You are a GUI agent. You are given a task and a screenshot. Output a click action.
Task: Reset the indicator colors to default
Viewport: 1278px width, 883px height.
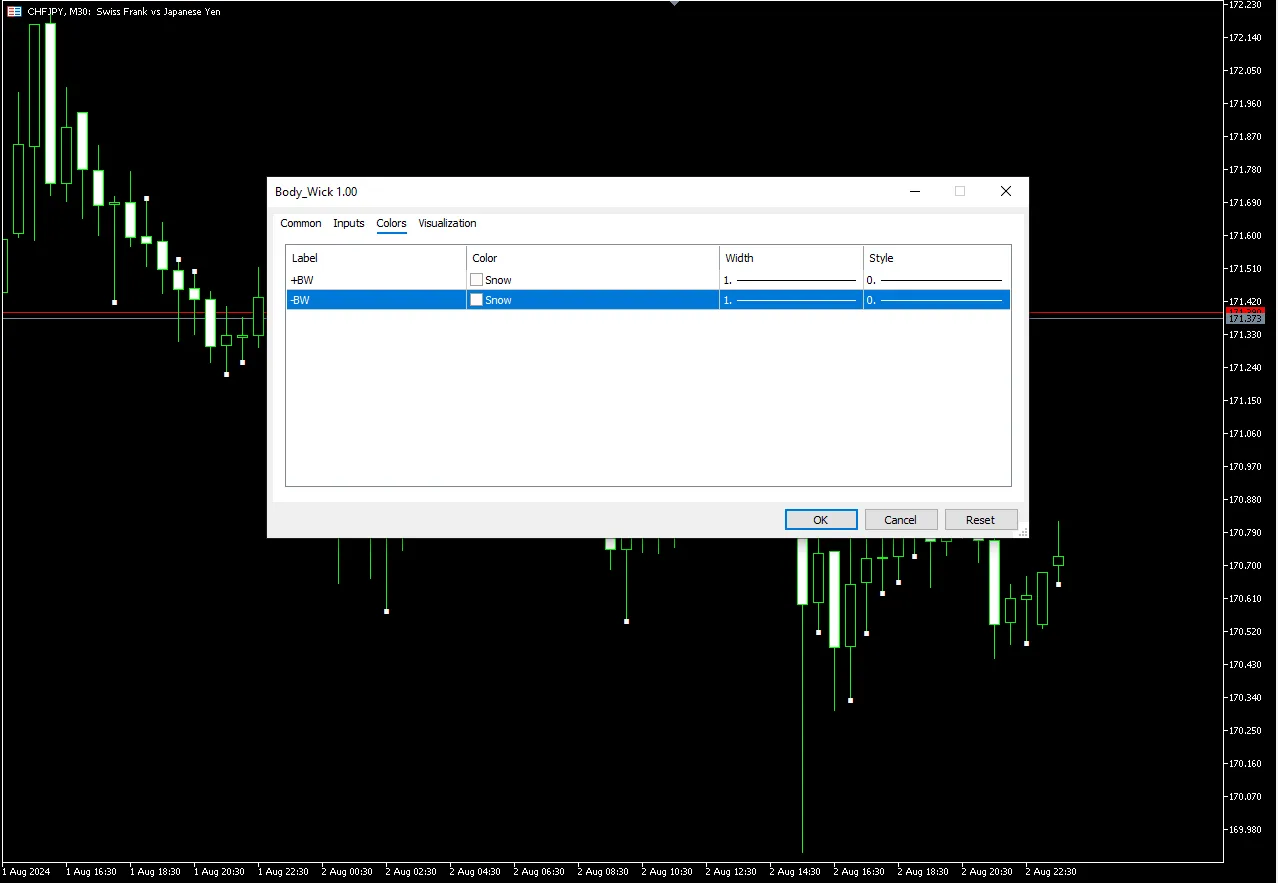coord(980,519)
